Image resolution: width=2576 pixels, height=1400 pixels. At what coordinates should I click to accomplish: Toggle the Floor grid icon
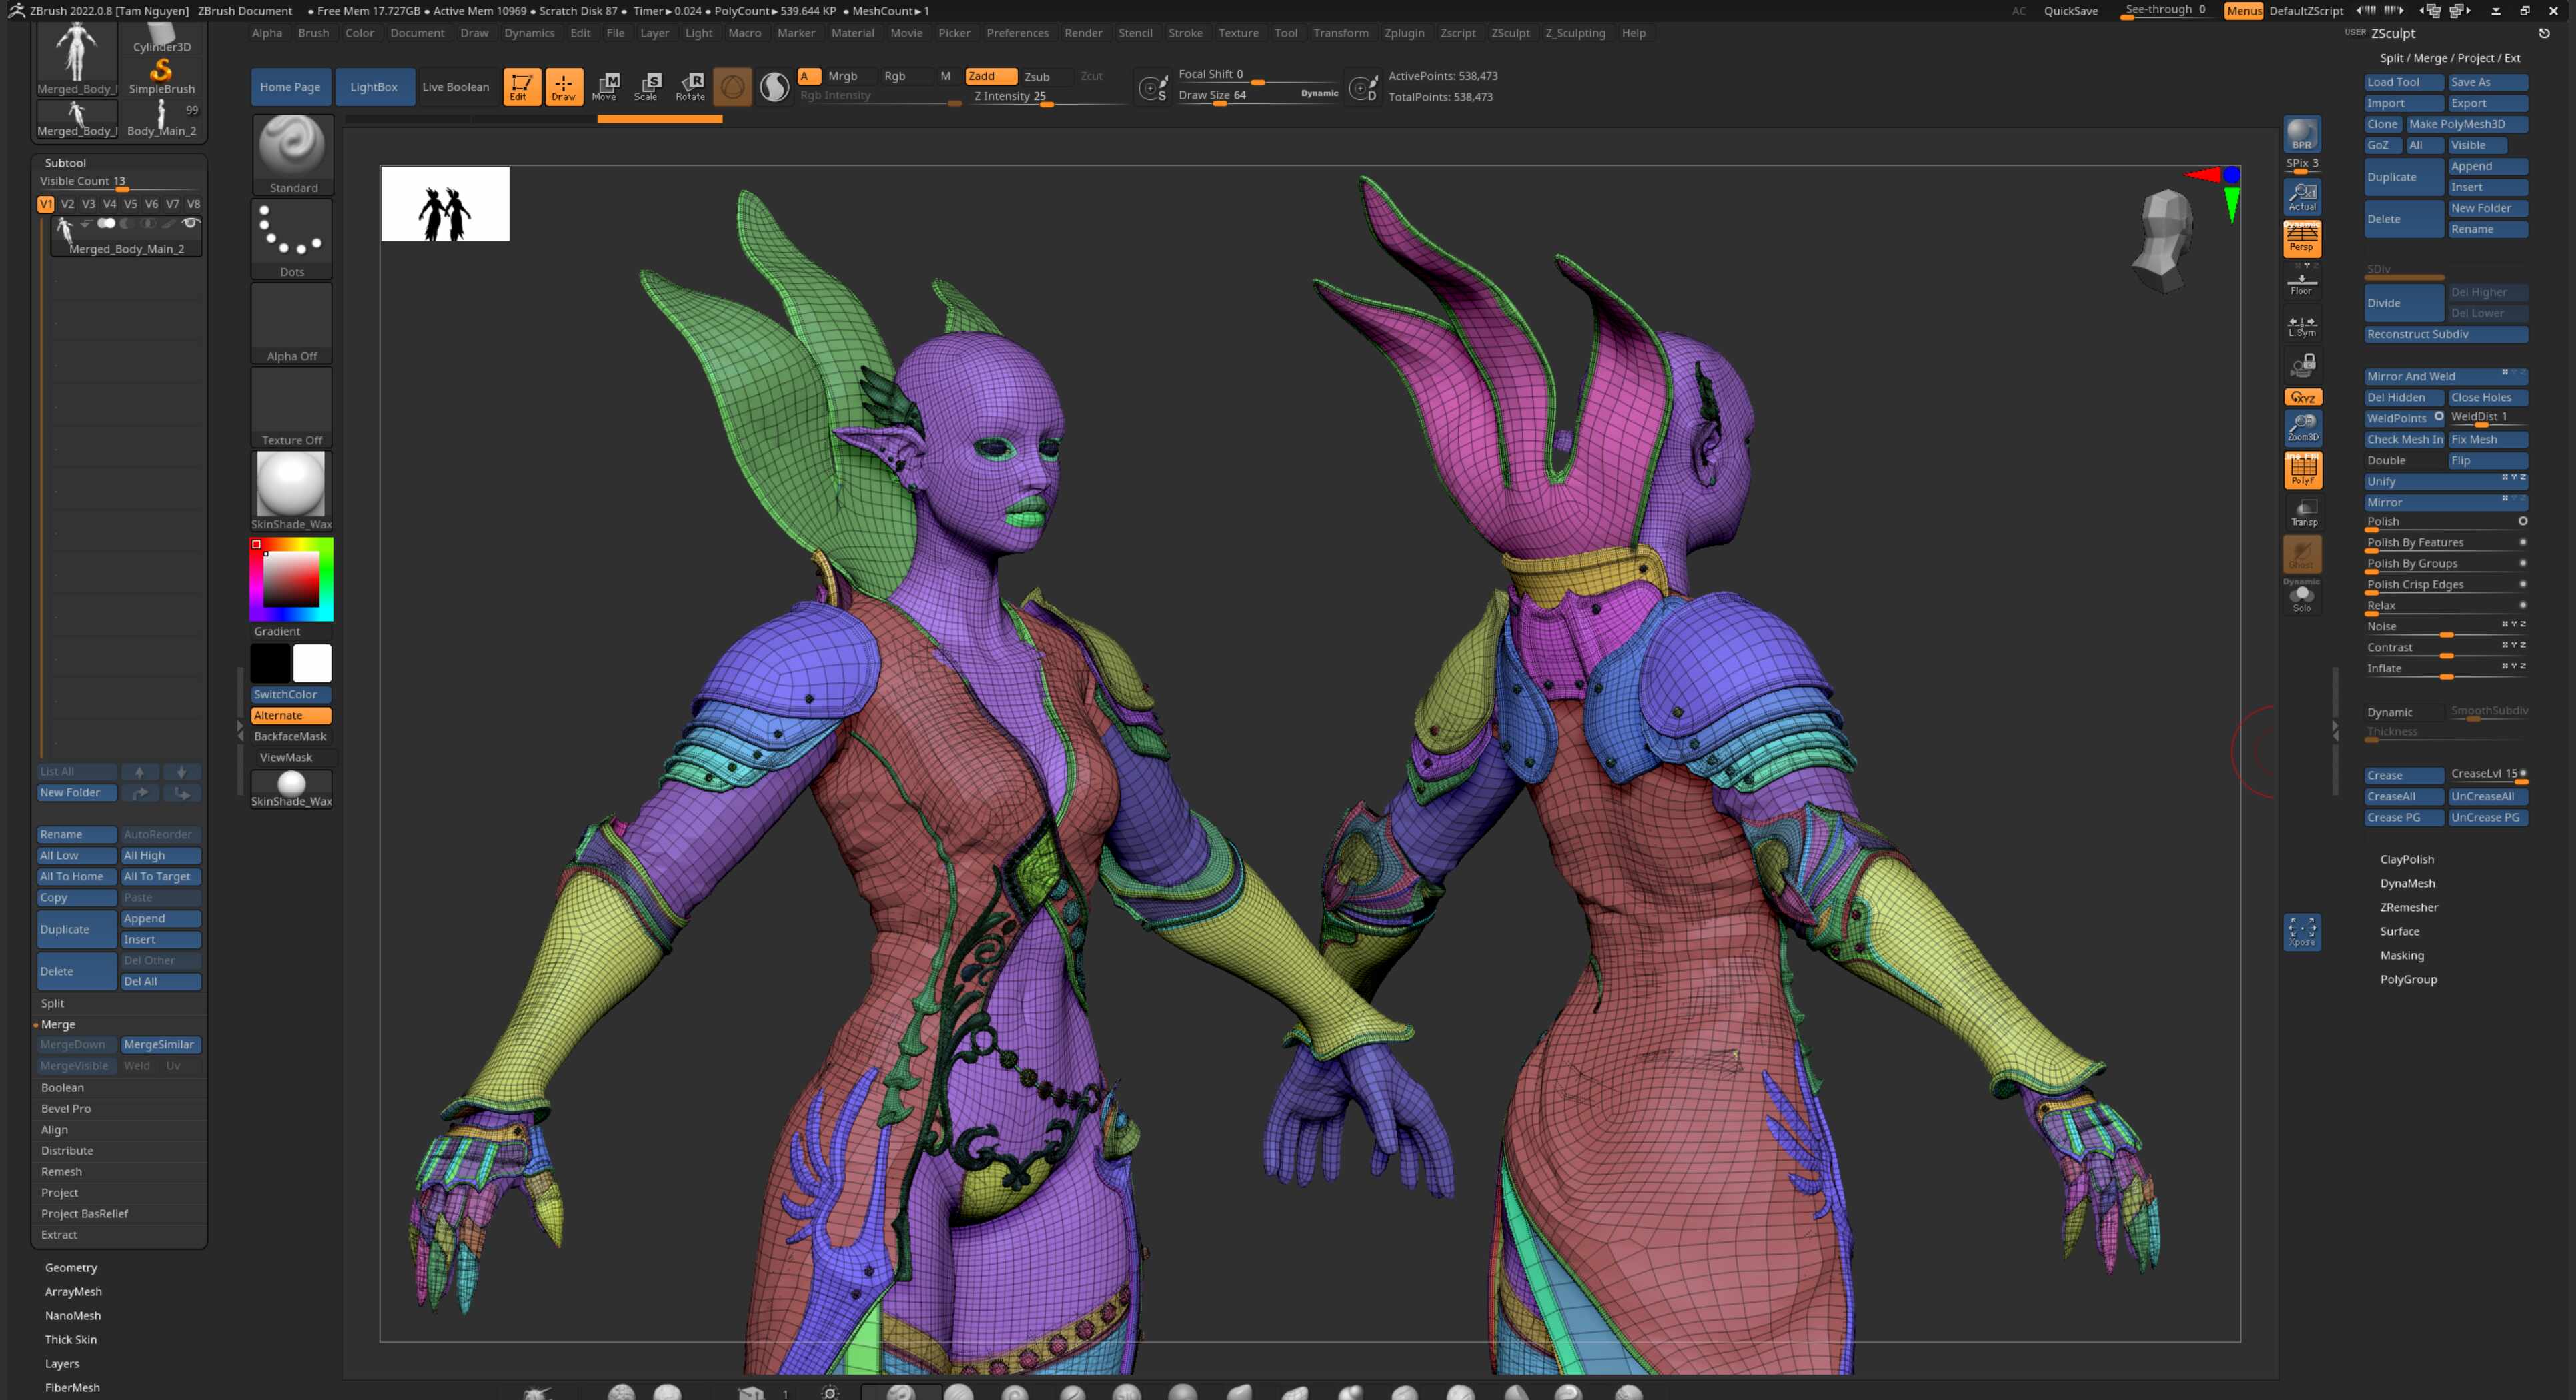tap(2301, 285)
